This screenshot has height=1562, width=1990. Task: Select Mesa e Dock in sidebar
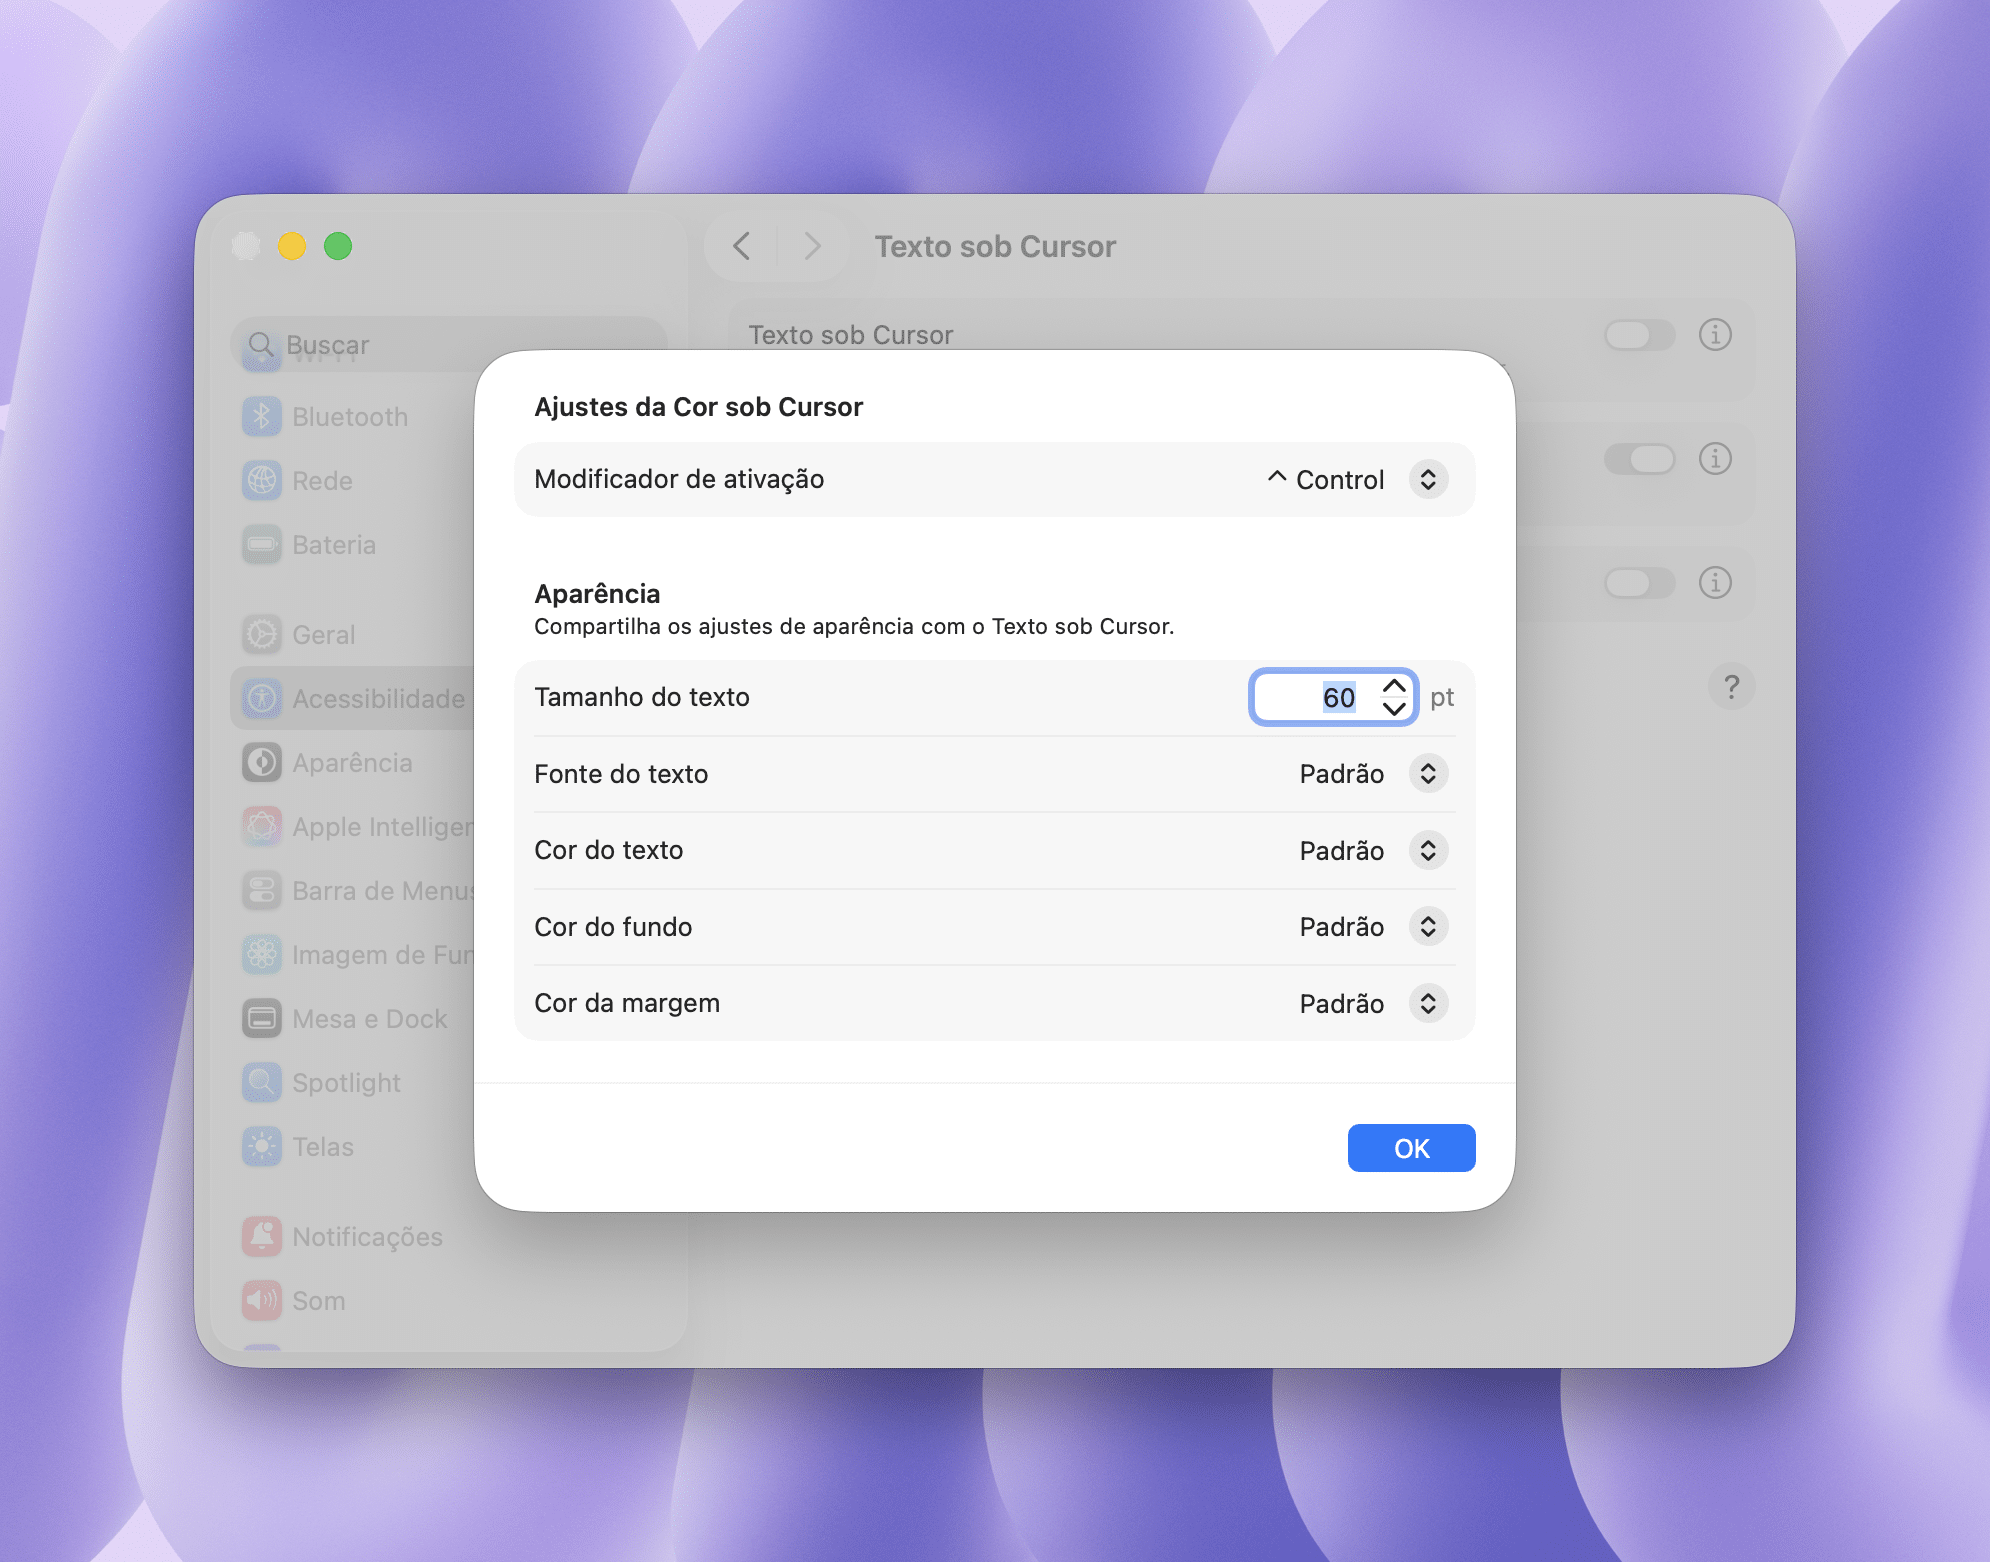click(369, 1019)
